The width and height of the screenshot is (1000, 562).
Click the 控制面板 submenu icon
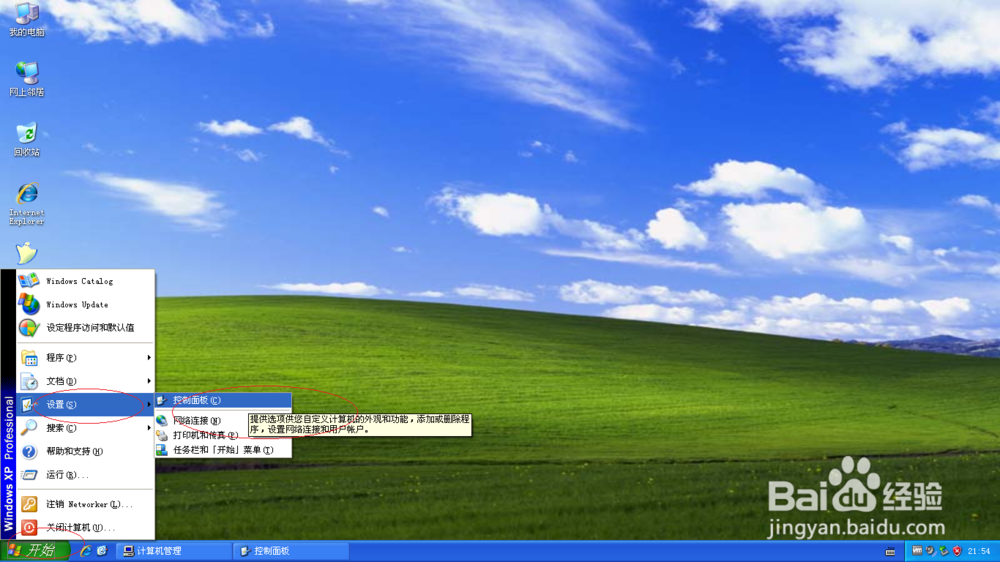click(x=162, y=400)
